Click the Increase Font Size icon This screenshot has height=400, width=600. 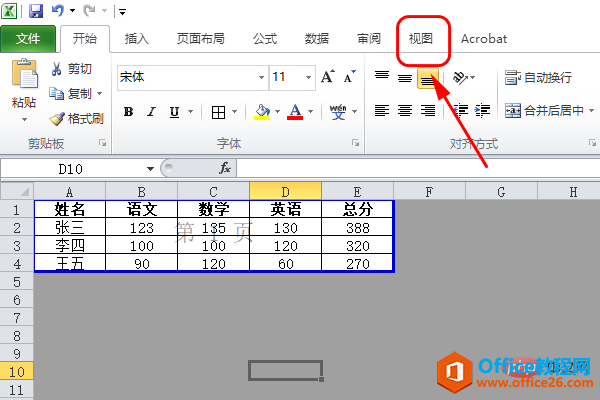329,77
